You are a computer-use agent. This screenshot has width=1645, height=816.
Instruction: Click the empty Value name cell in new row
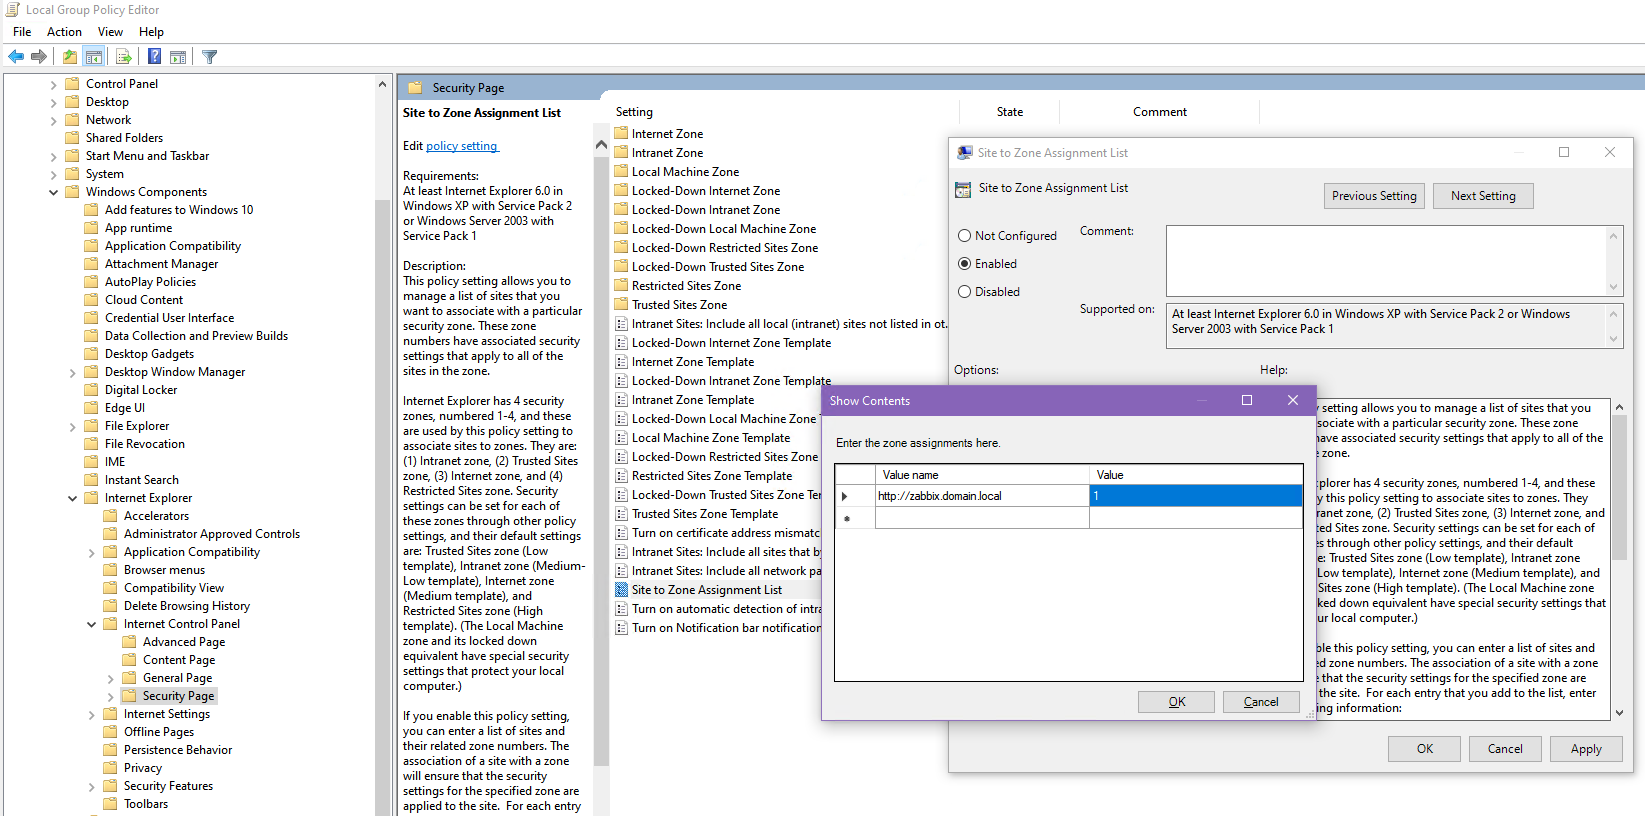click(981, 518)
